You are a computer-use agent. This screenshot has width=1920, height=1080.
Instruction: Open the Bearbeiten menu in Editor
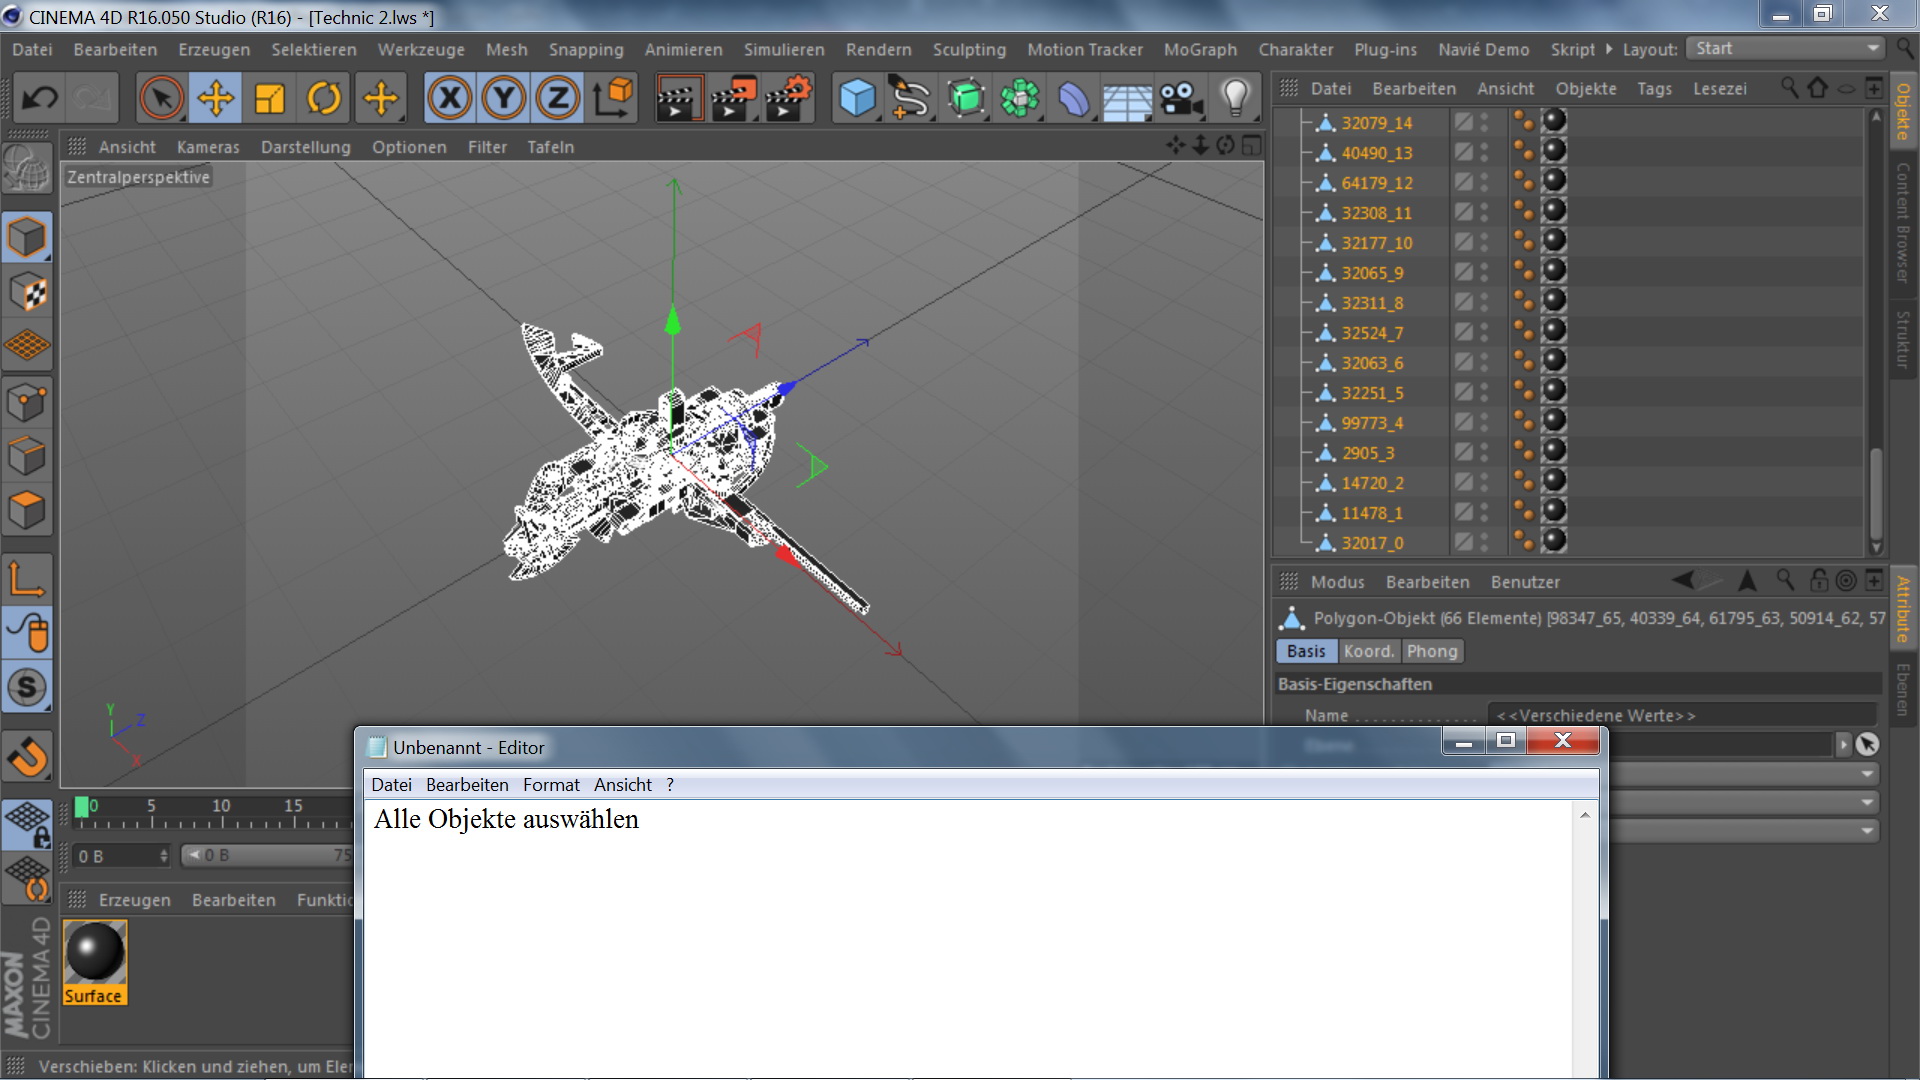(467, 785)
